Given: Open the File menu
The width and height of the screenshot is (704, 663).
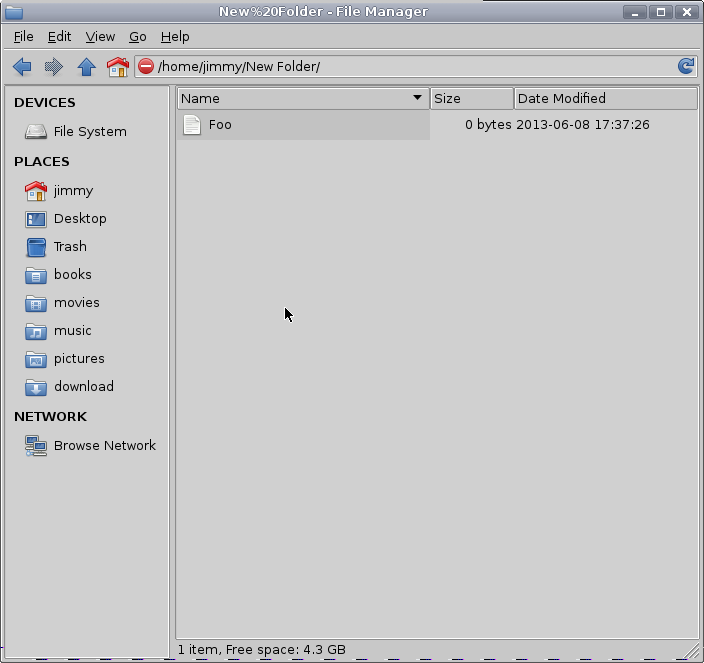Looking at the screenshot, I should (23, 36).
